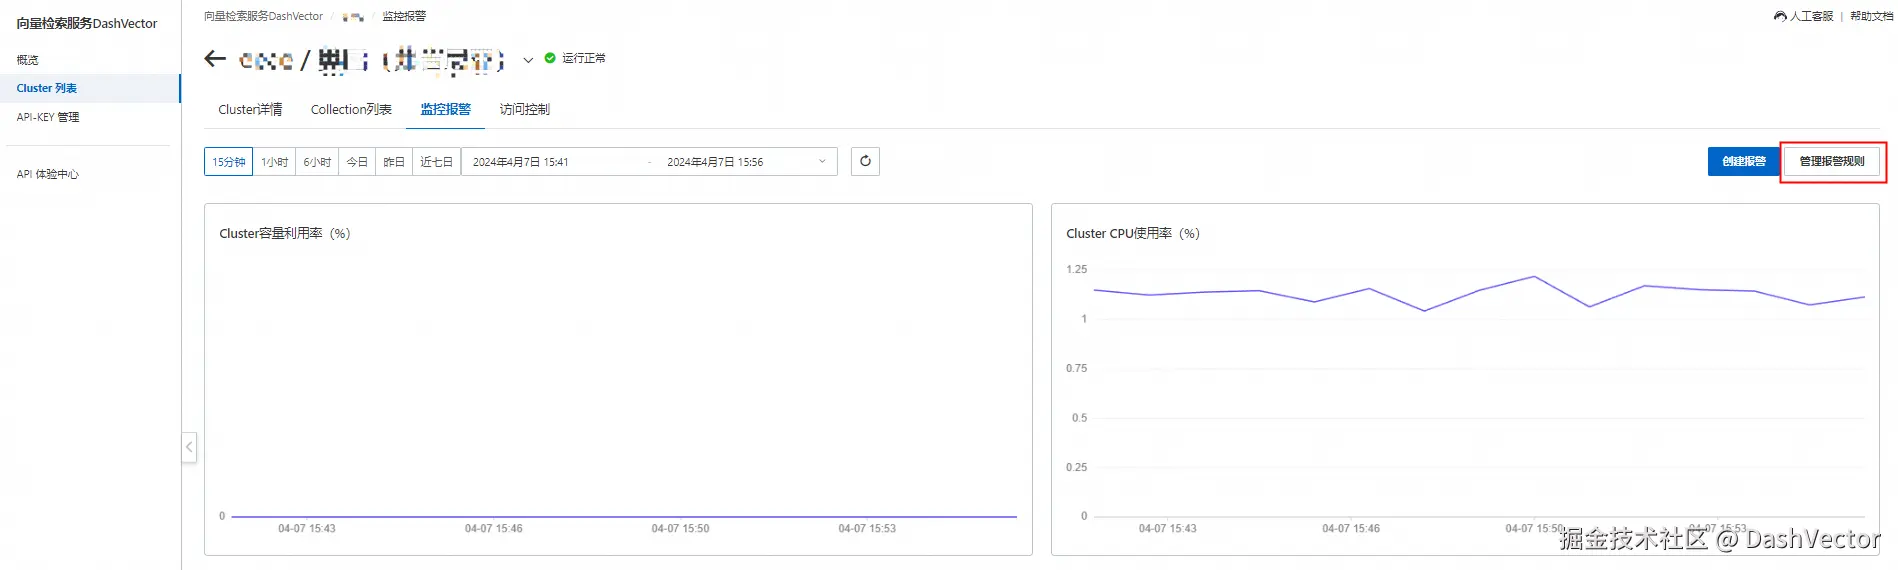The width and height of the screenshot is (1898, 570).
Task: Open the 监控报警 tab
Action: [x=445, y=109]
